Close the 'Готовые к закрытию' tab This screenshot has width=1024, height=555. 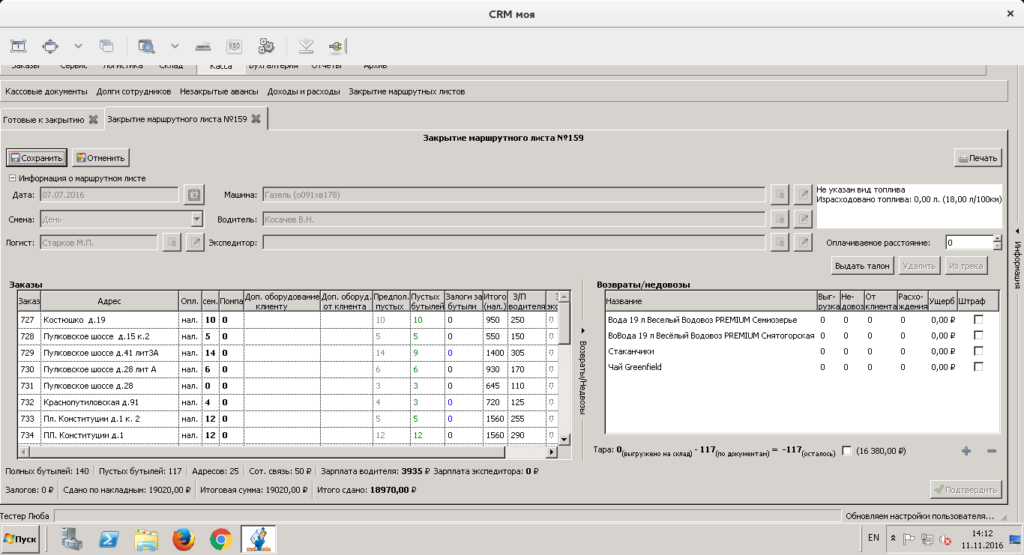(x=93, y=119)
